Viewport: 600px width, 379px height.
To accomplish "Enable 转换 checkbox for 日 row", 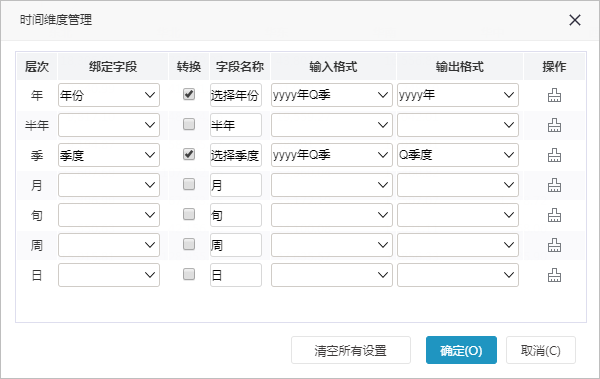I will tap(189, 274).
